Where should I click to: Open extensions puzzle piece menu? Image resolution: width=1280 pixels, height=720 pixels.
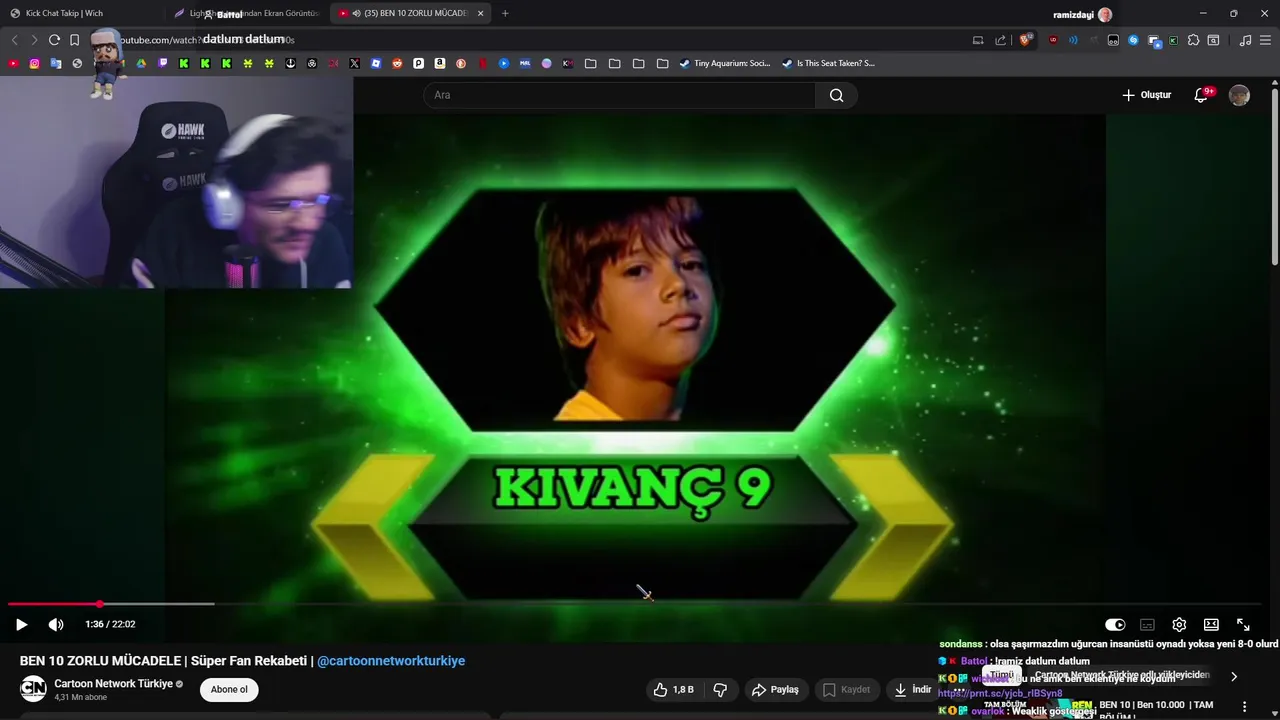click(1193, 40)
